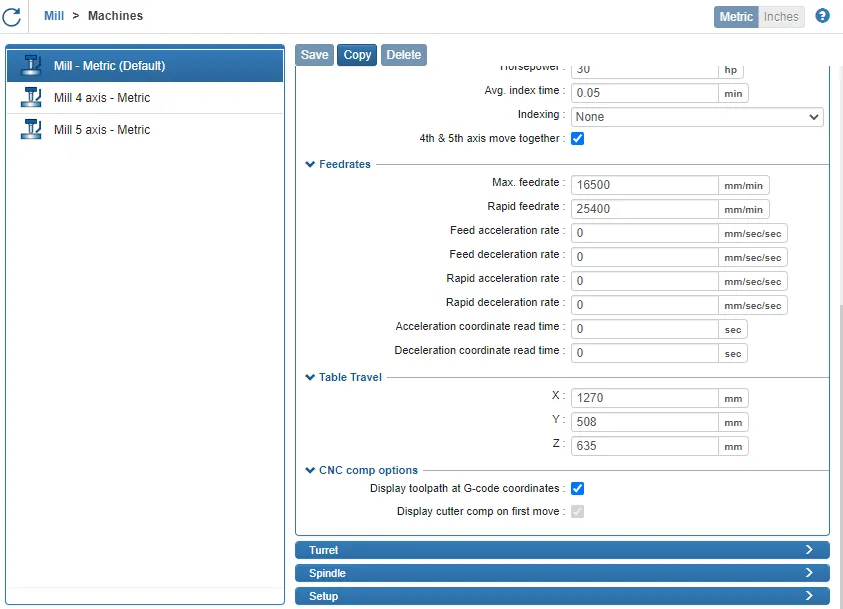
Task: Click the Mill - Metric (Default) machine icon
Action: coord(31,66)
